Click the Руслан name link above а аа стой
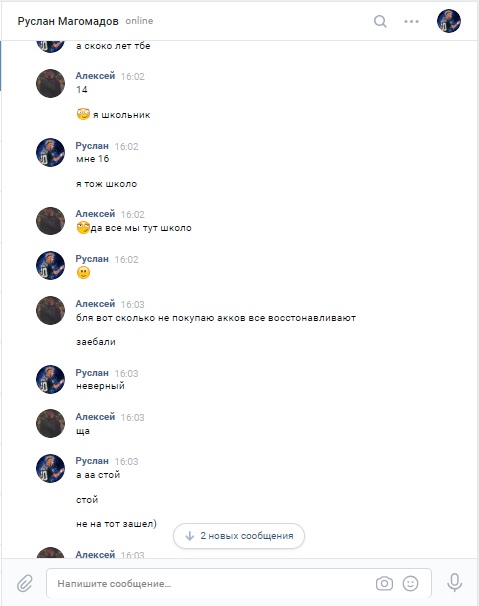This screenshot has width=479, height=606. 92,461
